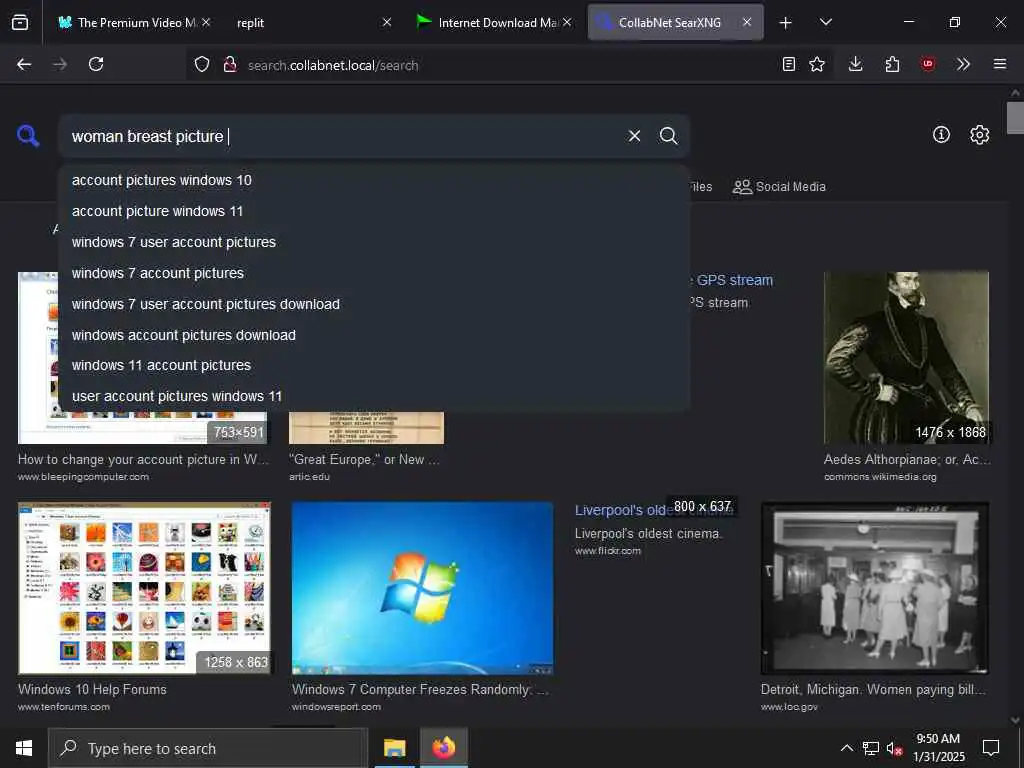
Task: Show more toolbar tools overflow
Action: coord(963,64)
